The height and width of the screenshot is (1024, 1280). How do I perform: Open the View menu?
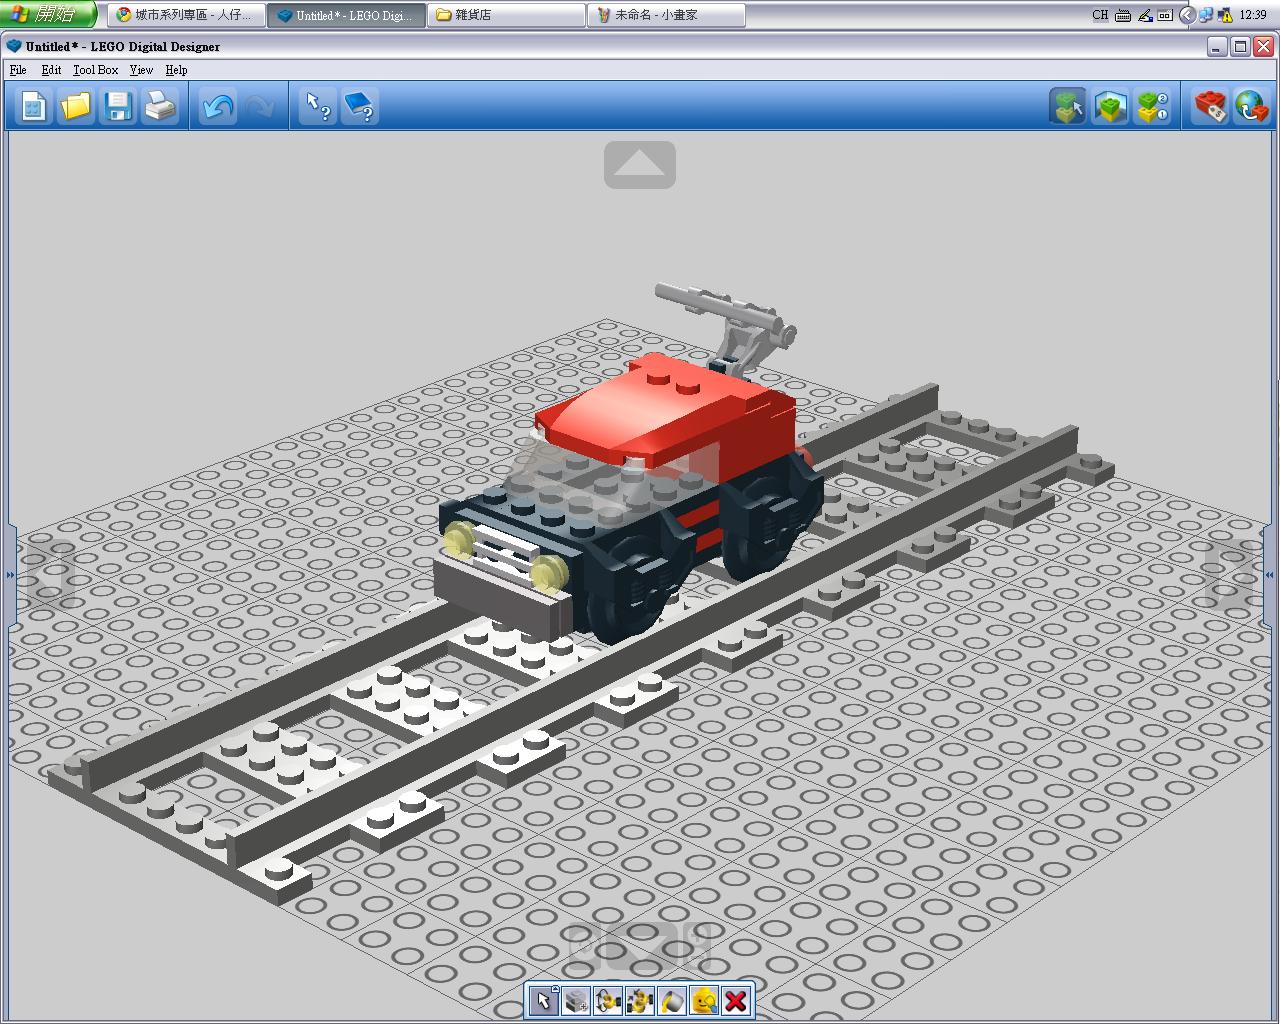(x=141, y=70)
